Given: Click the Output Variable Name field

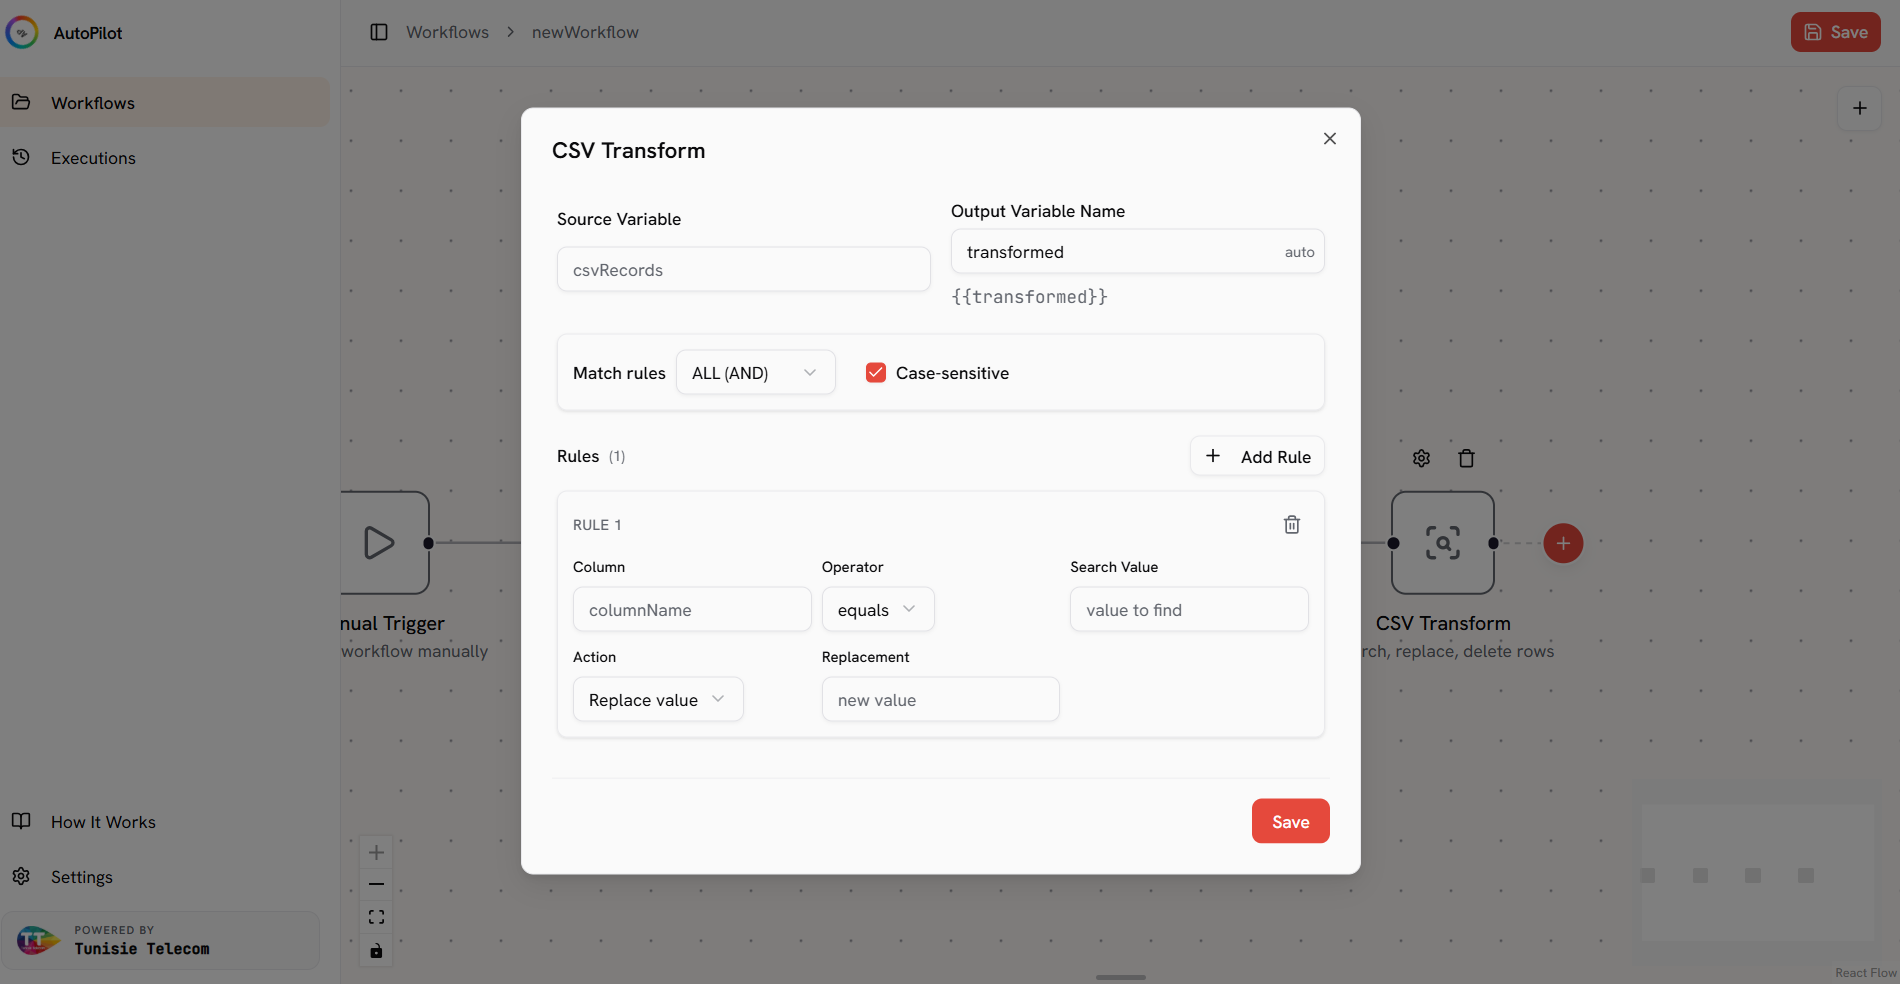Looking at the screenshot, I should [1137, 252].
